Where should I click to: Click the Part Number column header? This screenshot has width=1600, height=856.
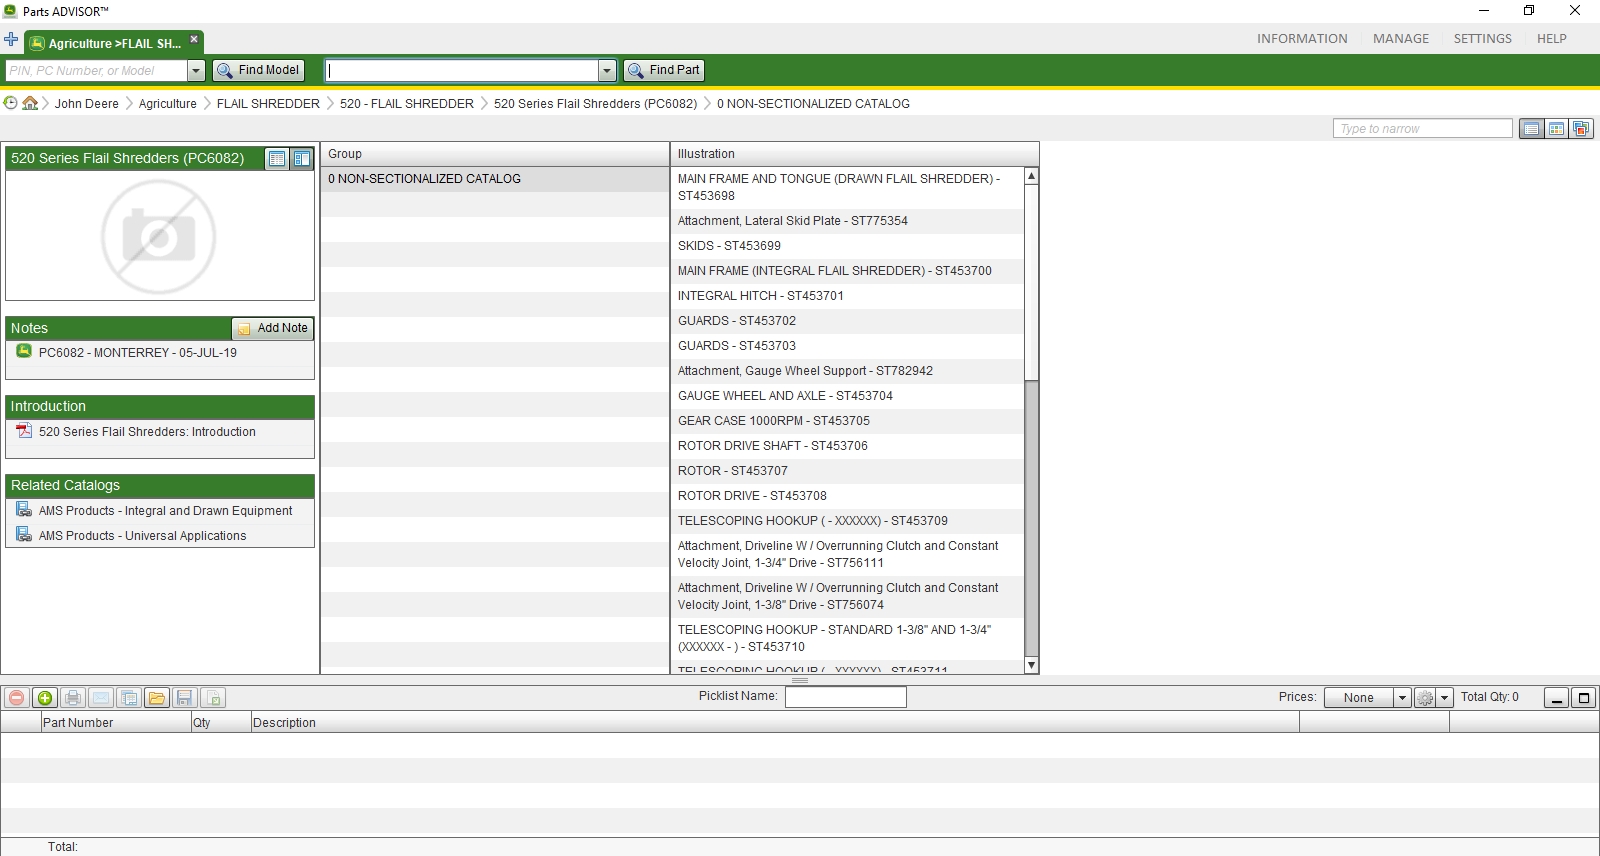pos(115,722)
